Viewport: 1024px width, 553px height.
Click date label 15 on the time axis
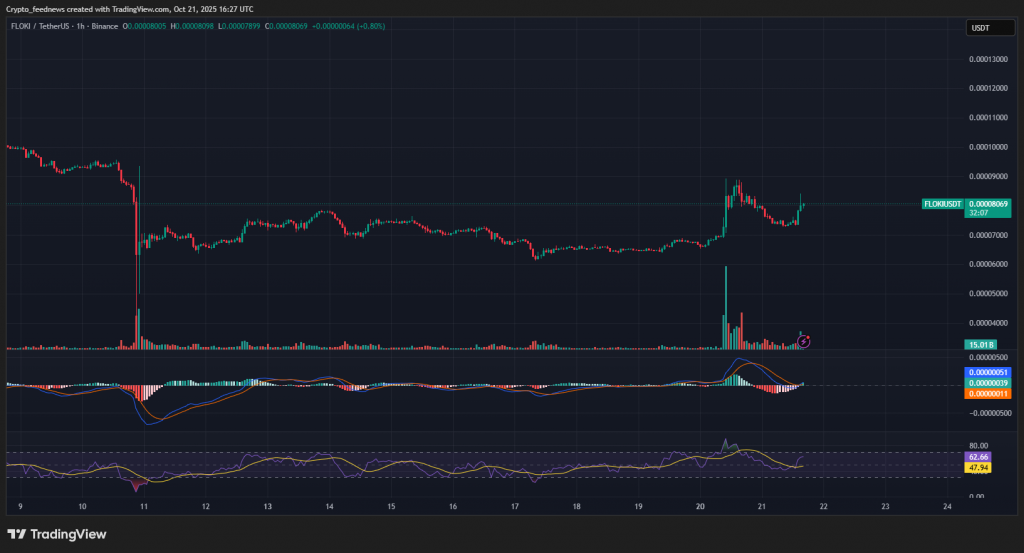(391, 507)
